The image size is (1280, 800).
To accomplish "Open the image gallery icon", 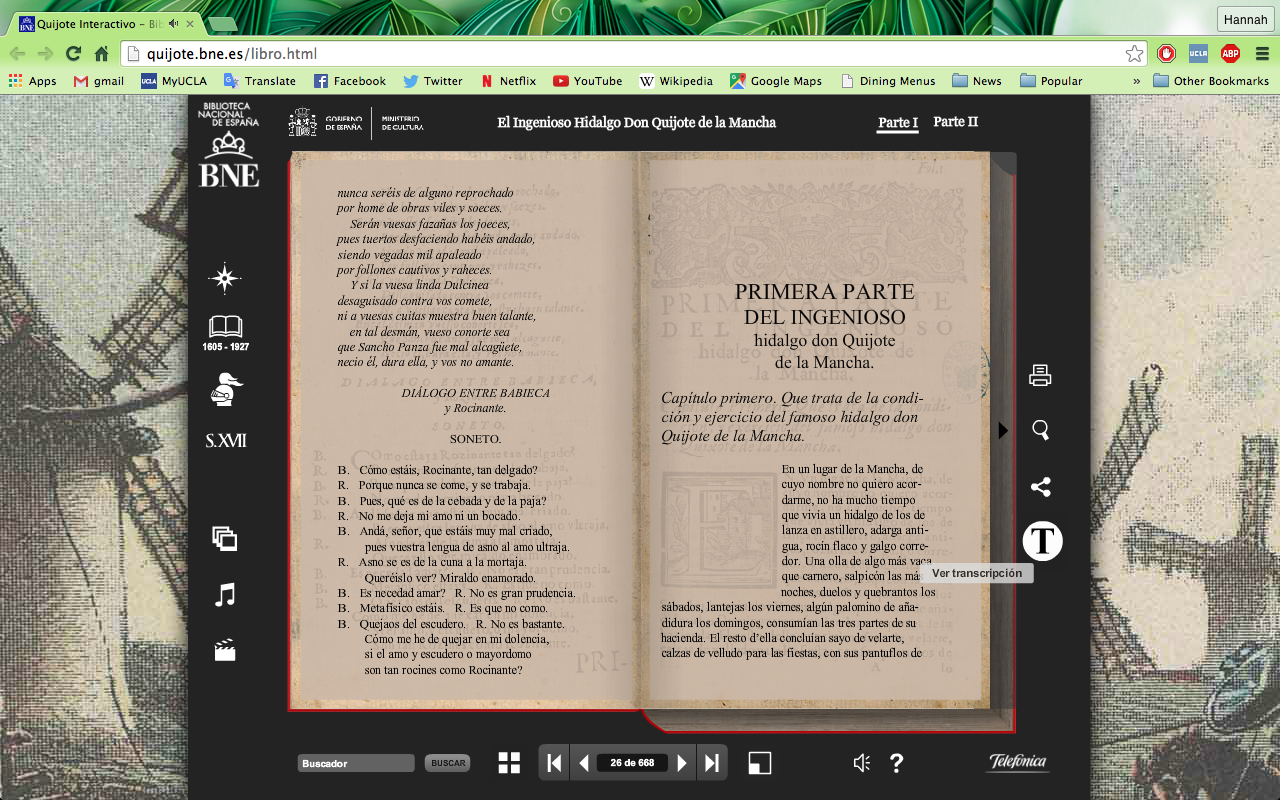I will coord(225,539).
